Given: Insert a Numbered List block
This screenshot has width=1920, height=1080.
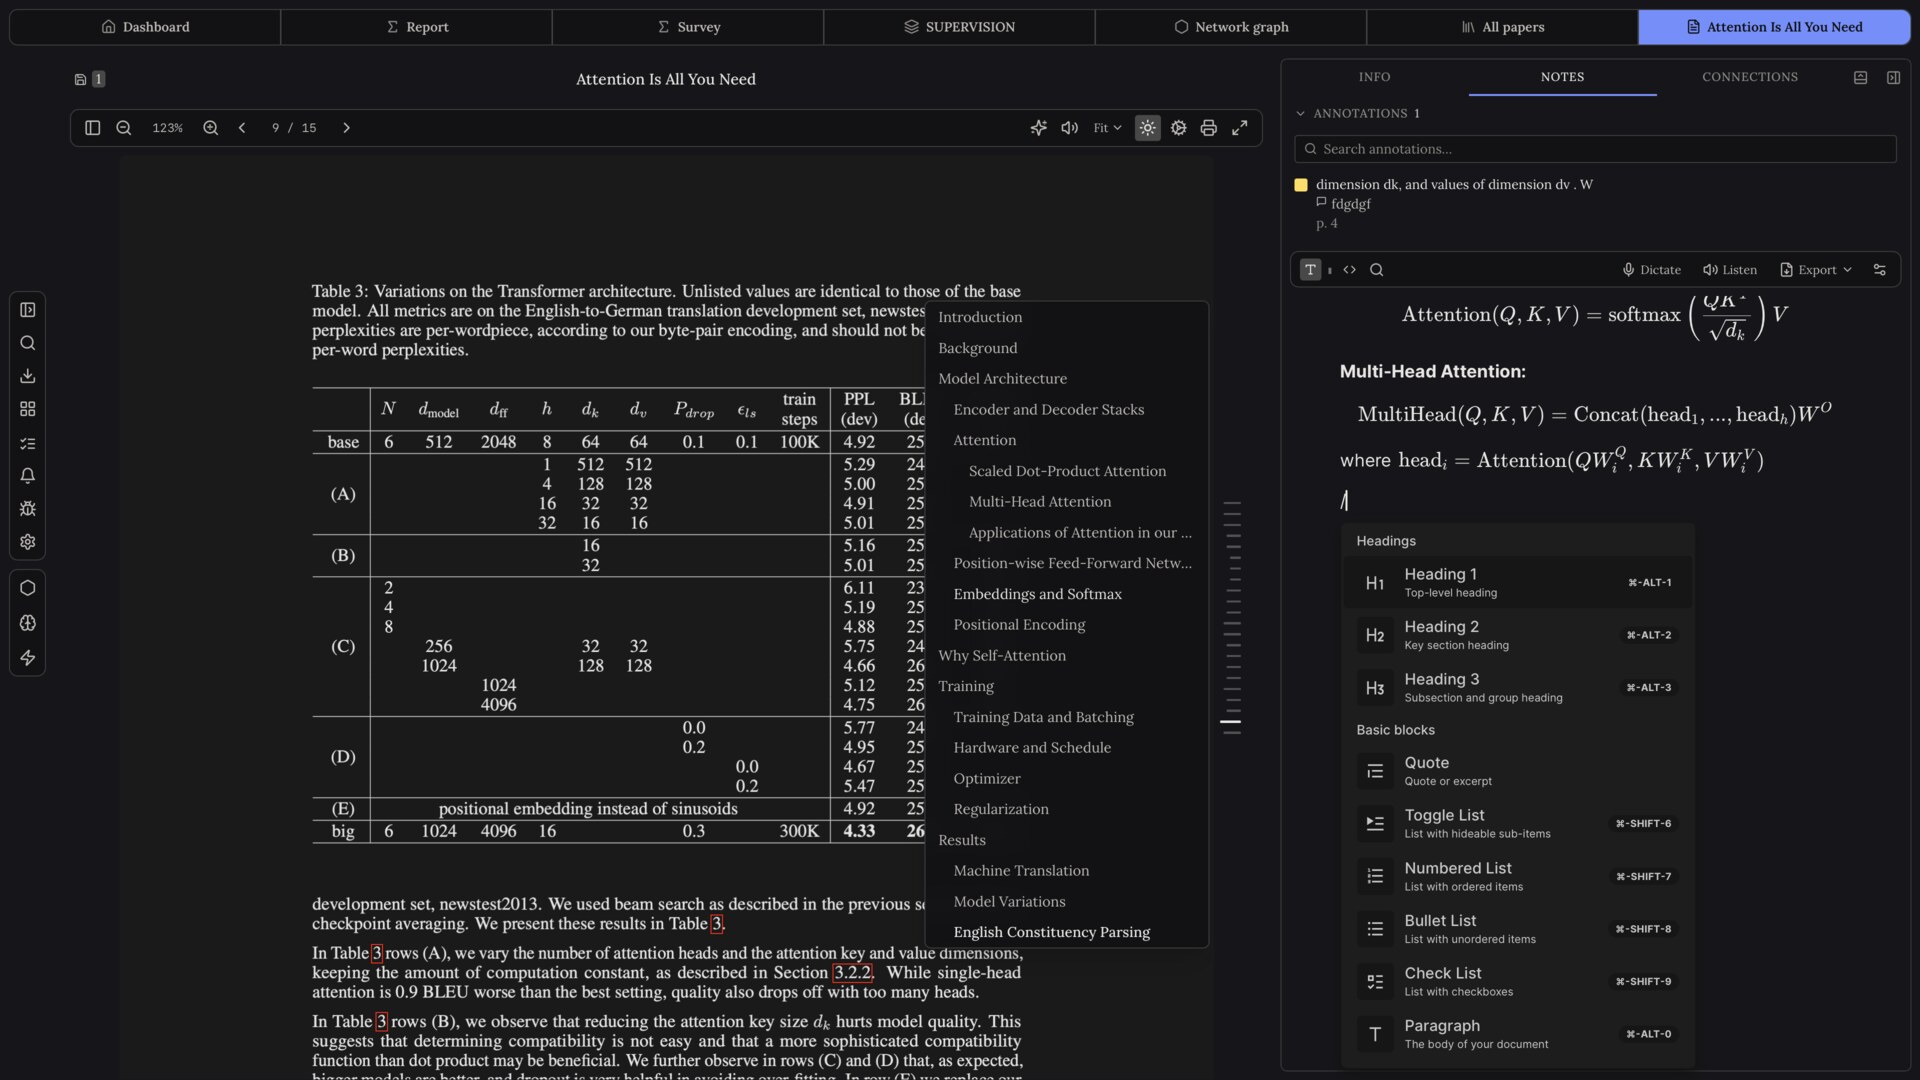Looking at the screenshot, I should (1518, 877).
